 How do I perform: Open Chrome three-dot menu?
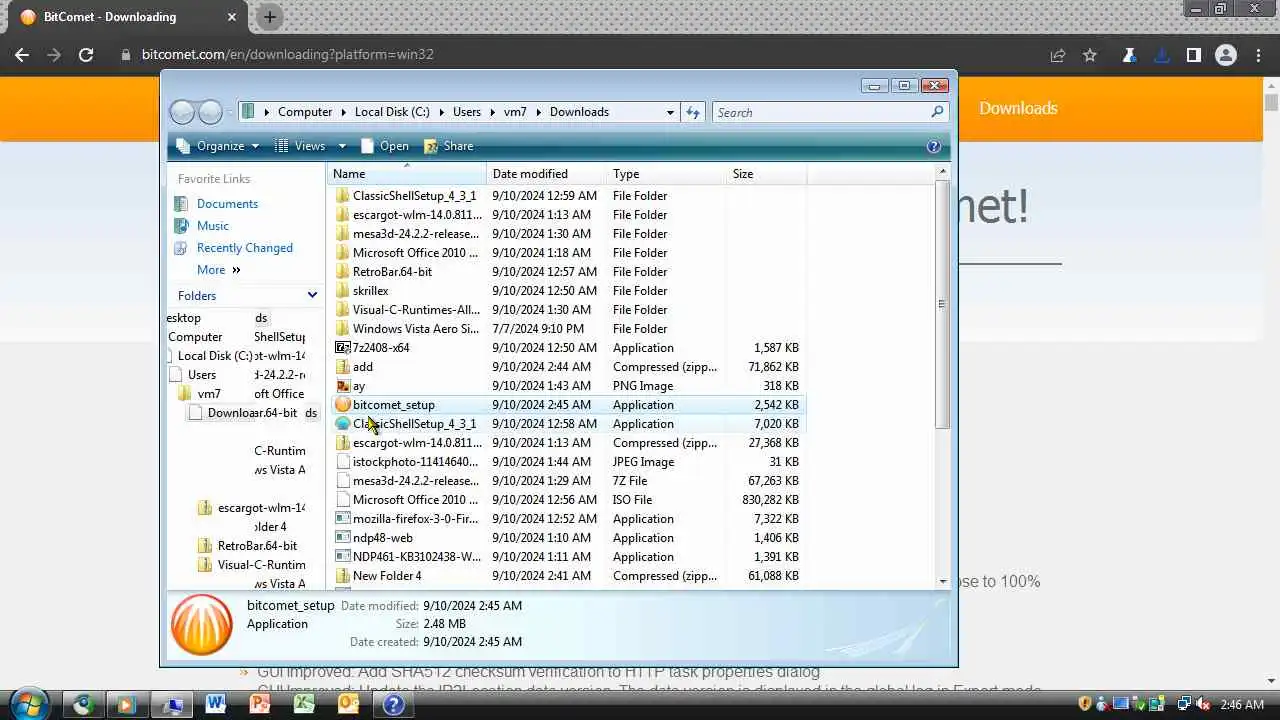click(1258, 55)
